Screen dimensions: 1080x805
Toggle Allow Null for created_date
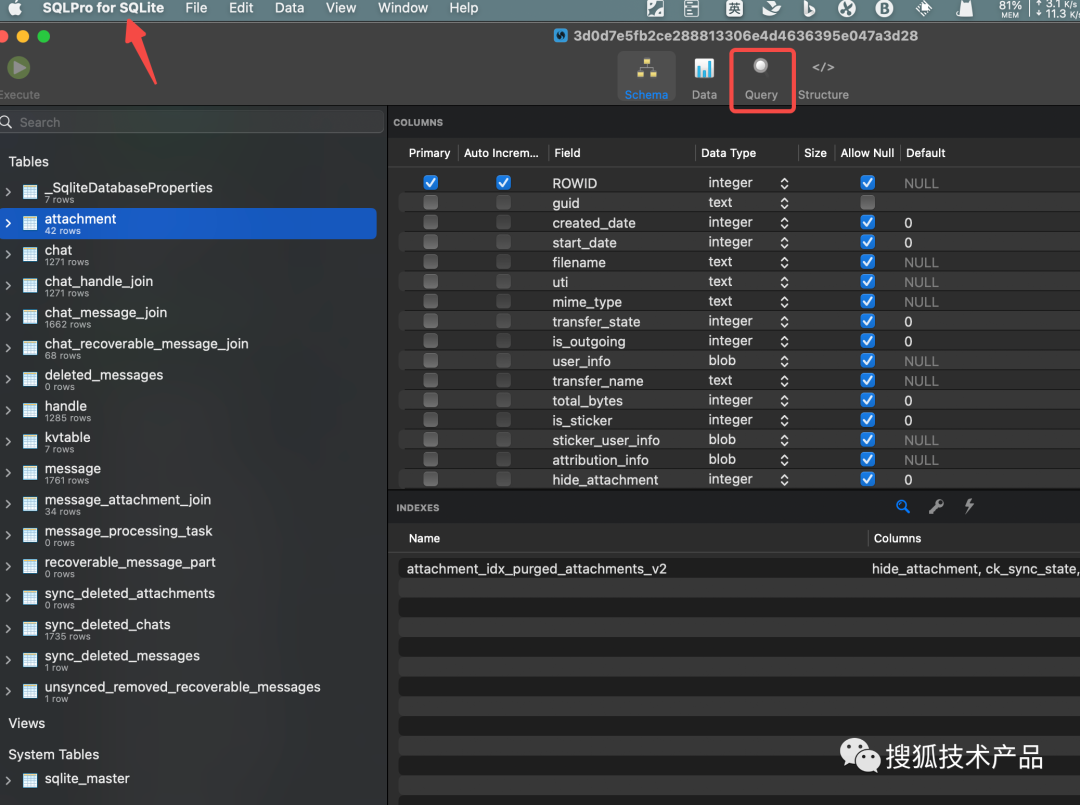tap(868, 222)
